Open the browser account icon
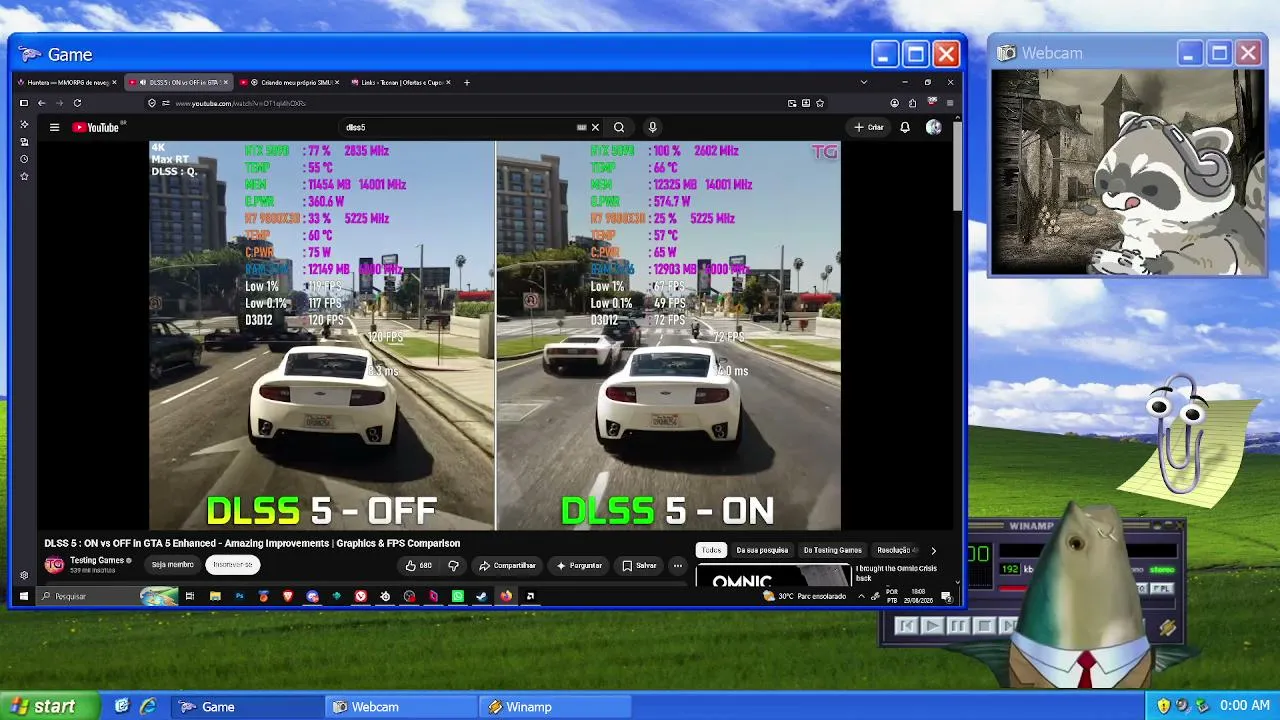This screenshot has width=1280, height=720. coord(894,103)
